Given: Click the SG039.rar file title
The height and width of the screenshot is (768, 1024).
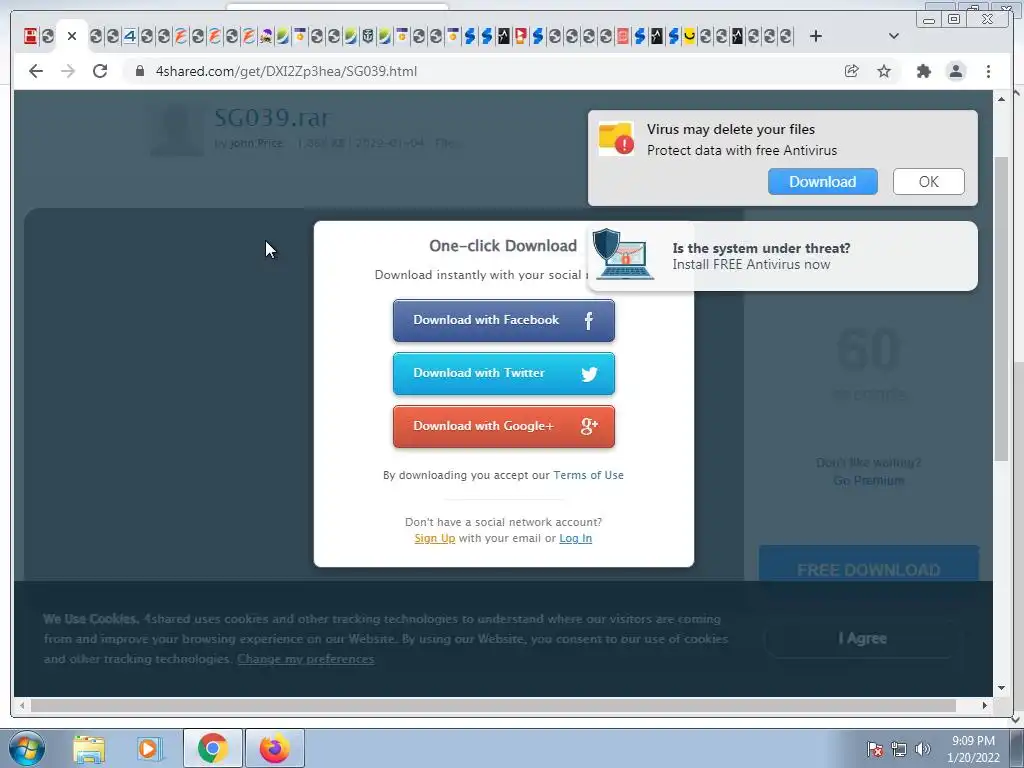Looking at the screenshot, I should point(272,118).
